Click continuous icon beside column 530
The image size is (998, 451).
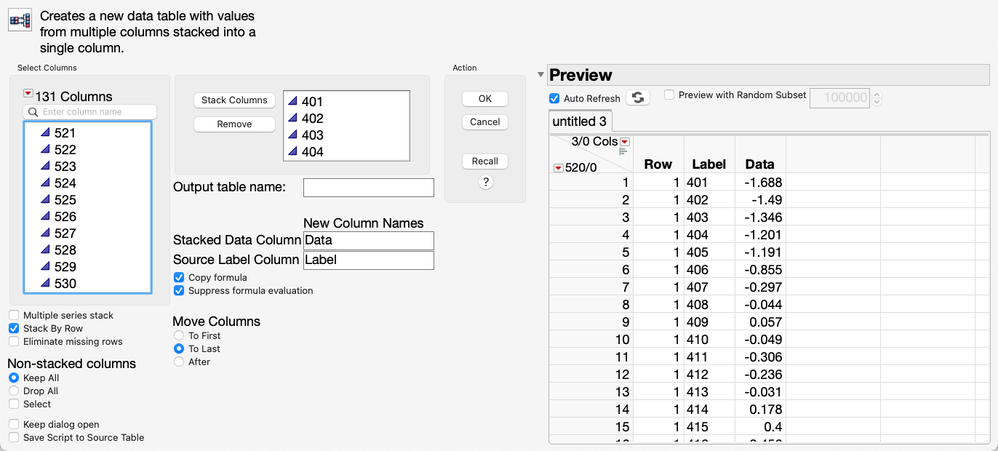[x=45, y=283]
